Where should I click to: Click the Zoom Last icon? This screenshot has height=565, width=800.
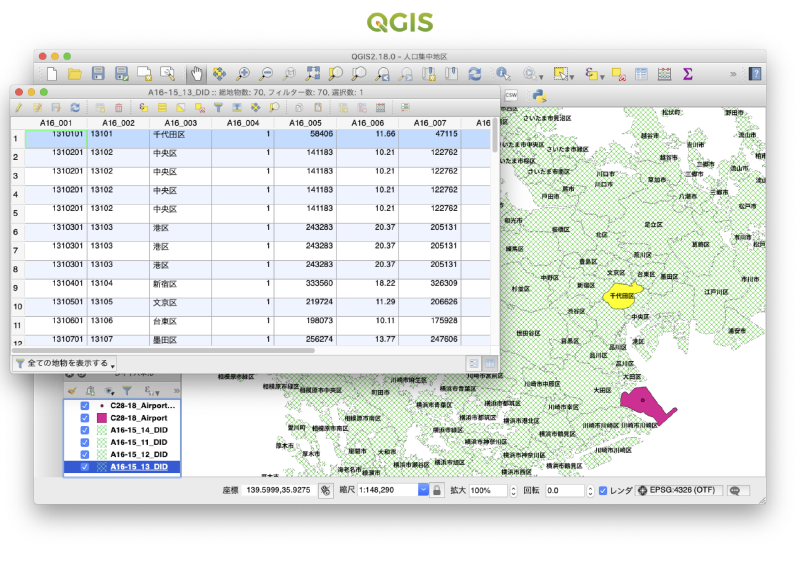(x=382, y=74)
